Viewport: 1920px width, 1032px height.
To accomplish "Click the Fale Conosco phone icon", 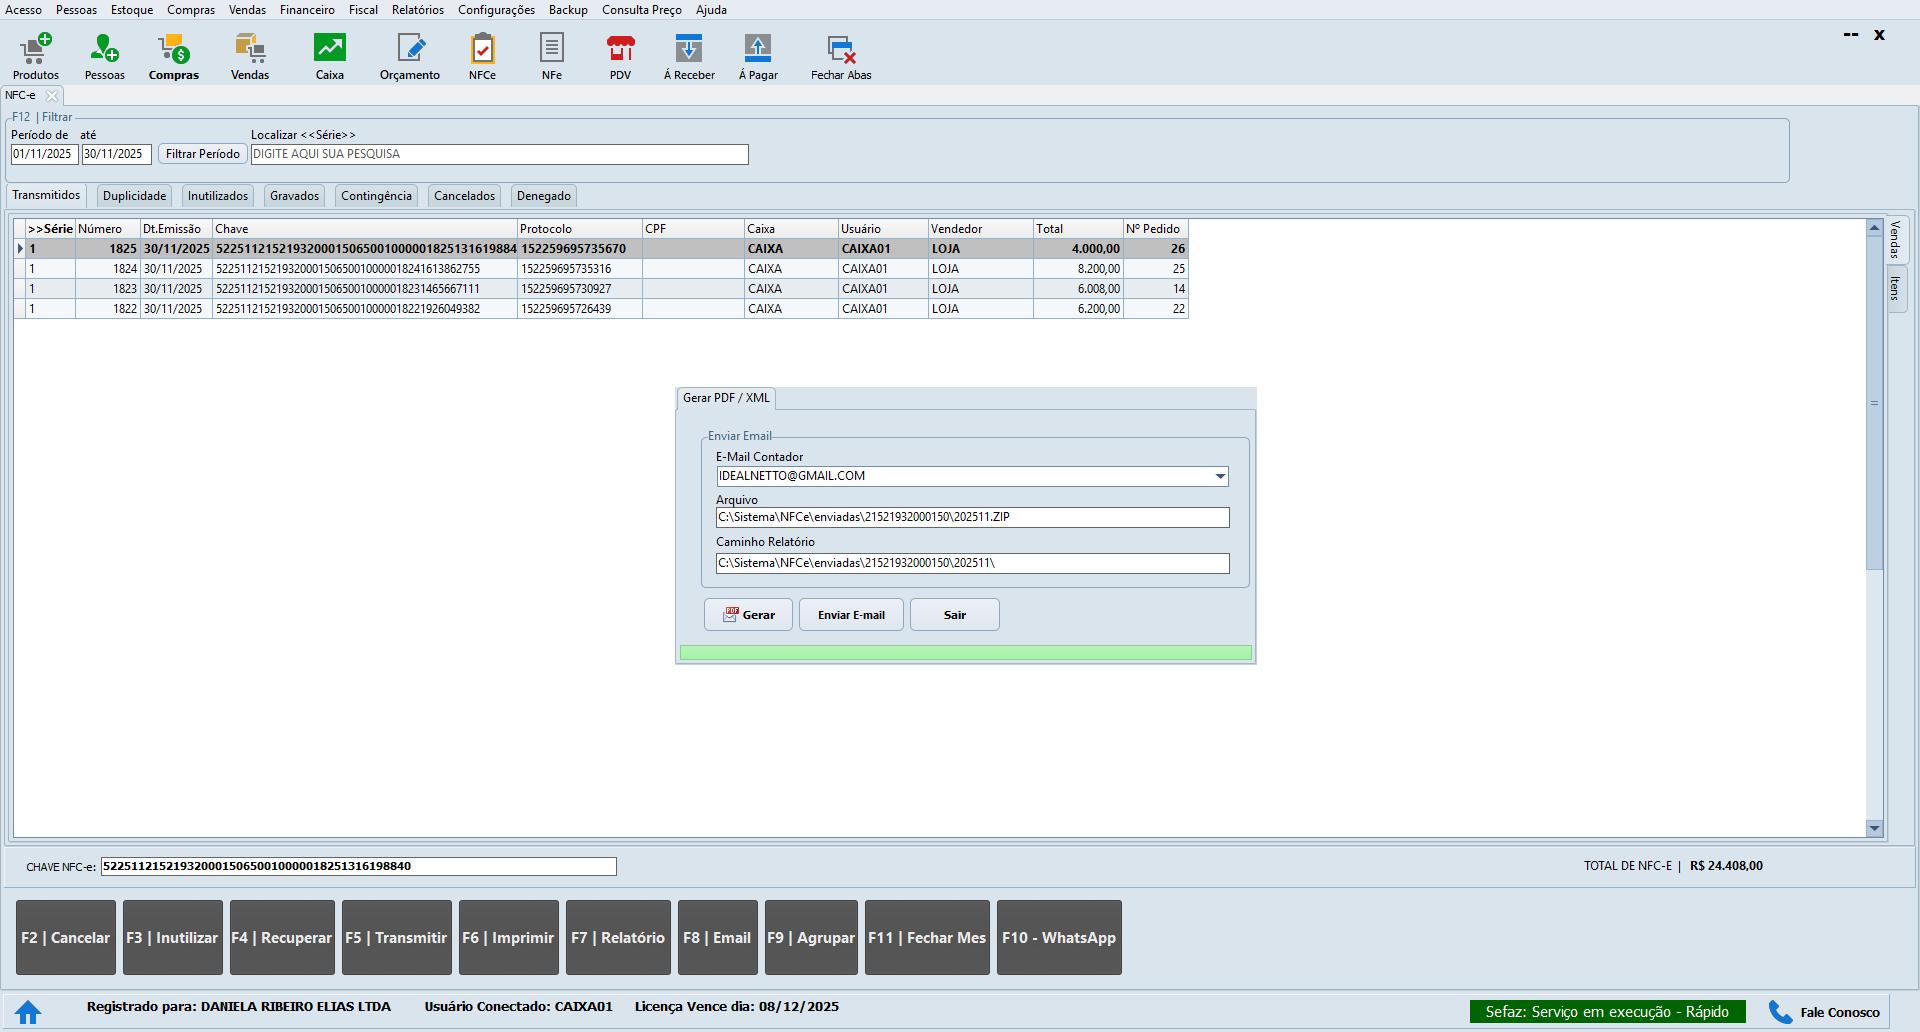I will tap(1780, 1012).
